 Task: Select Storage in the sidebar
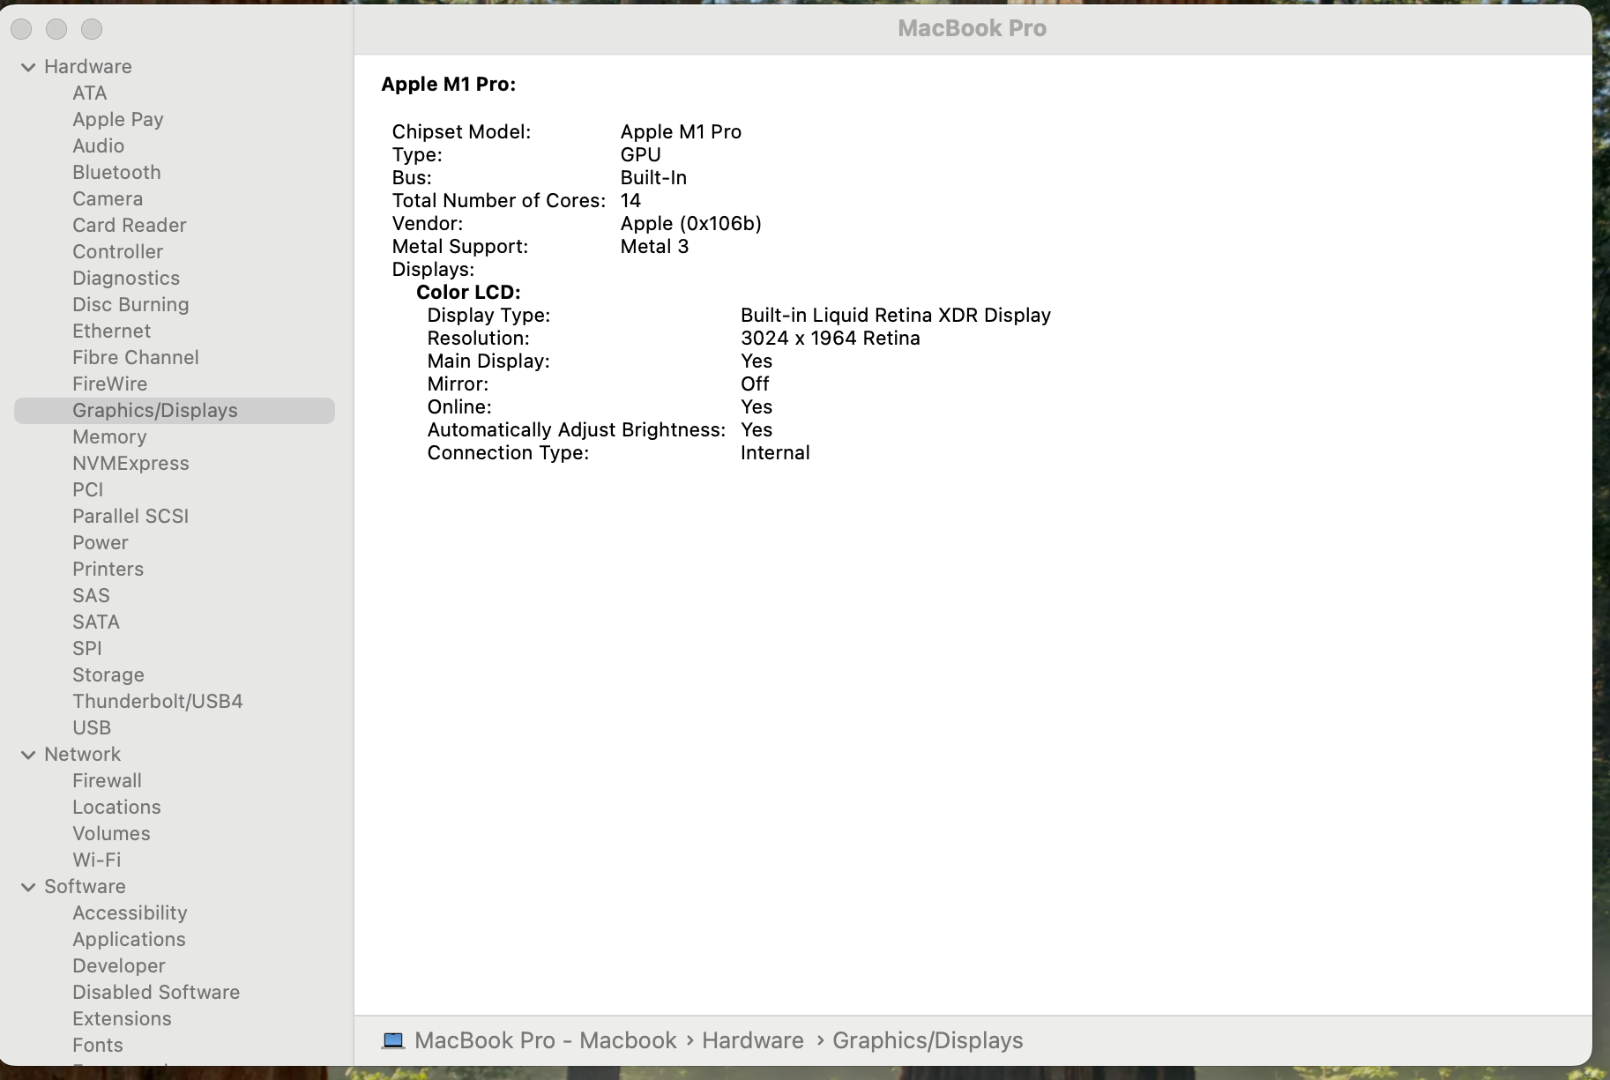click(108, 675)
